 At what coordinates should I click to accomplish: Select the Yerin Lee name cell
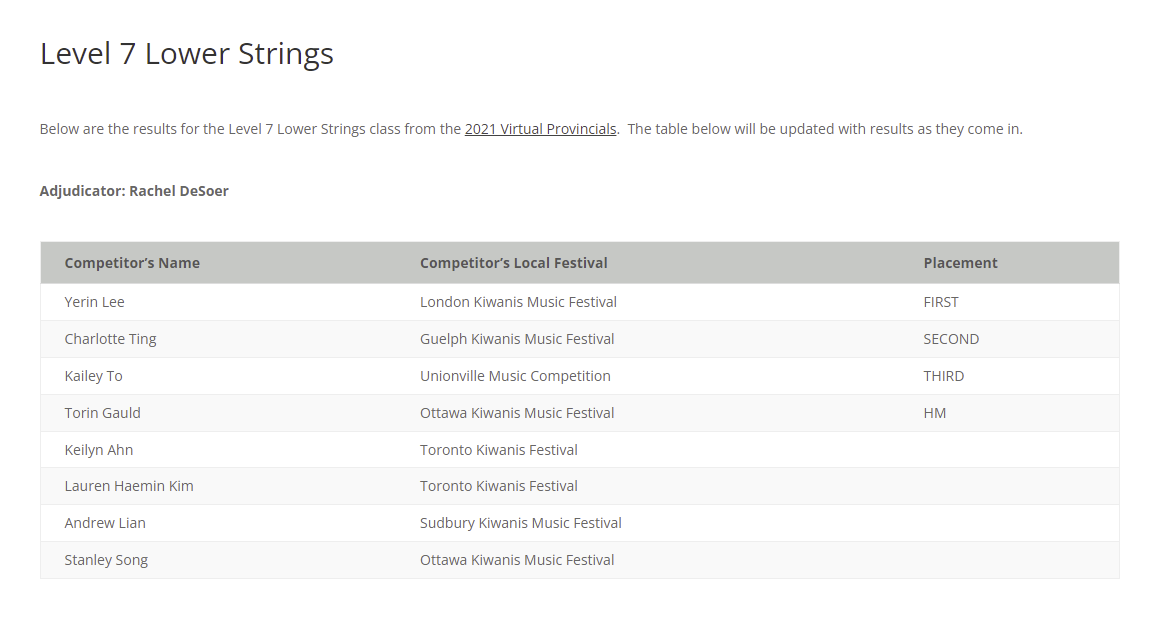[x=95, y=302]
